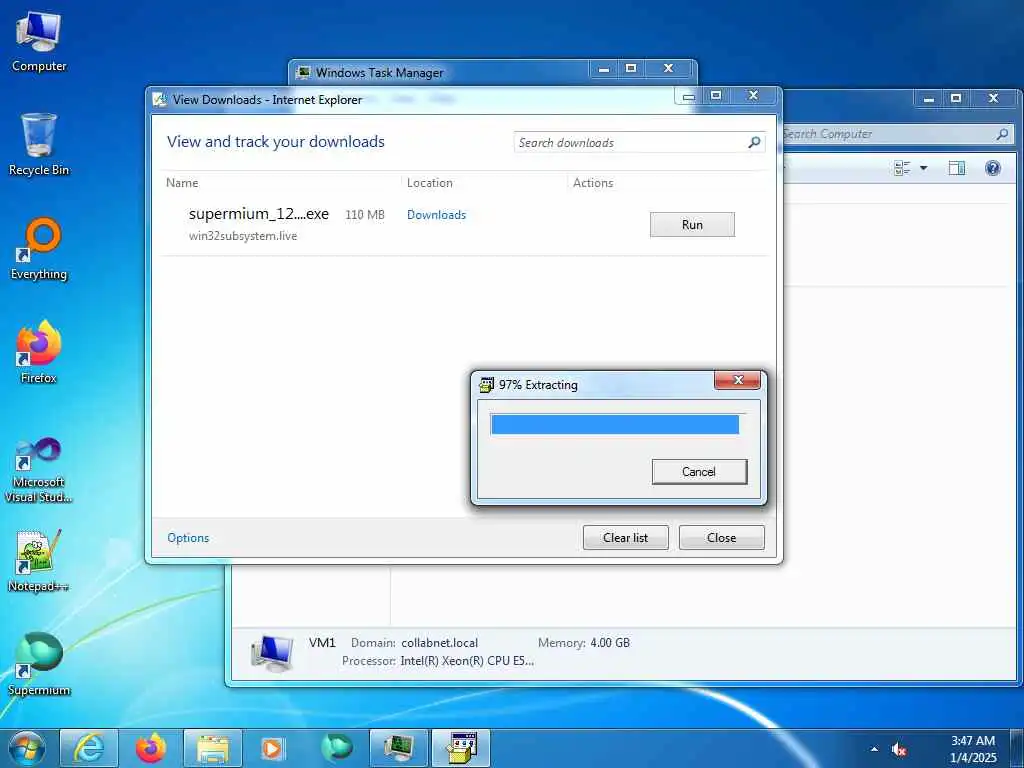Select the extracting installer taskbar item

pos(461,748)
